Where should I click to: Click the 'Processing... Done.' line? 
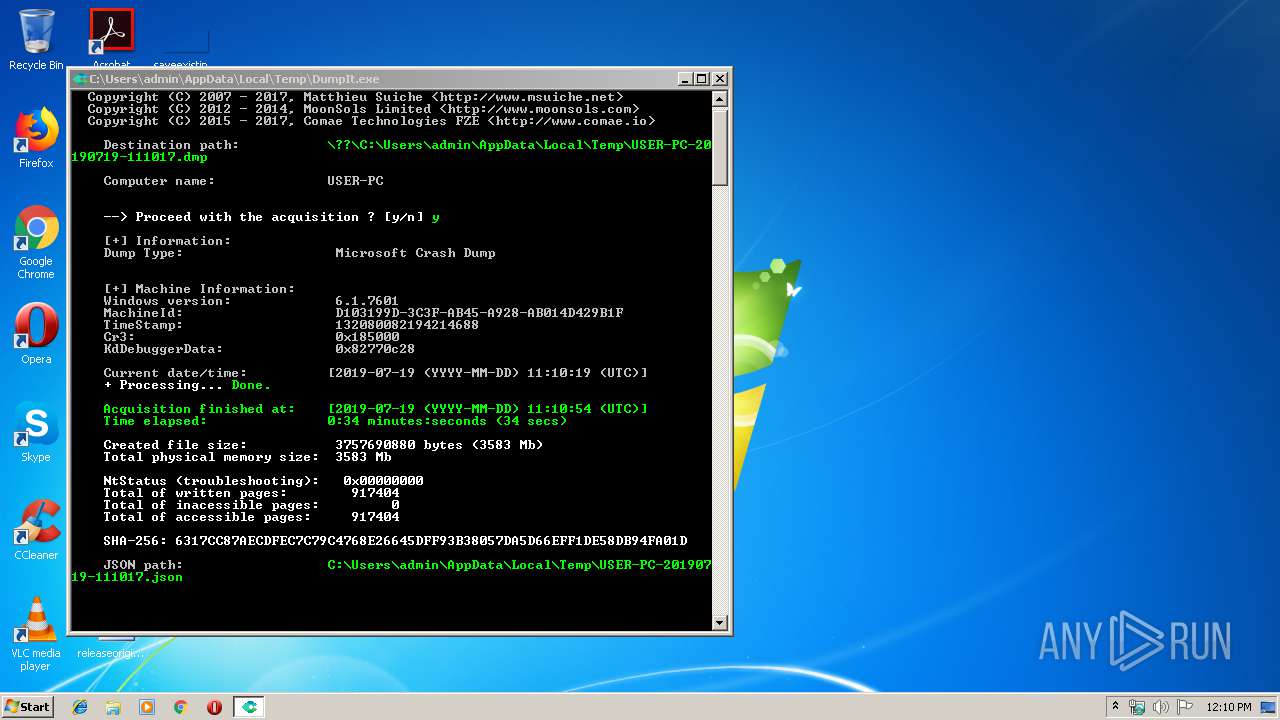tap(187, 385)
